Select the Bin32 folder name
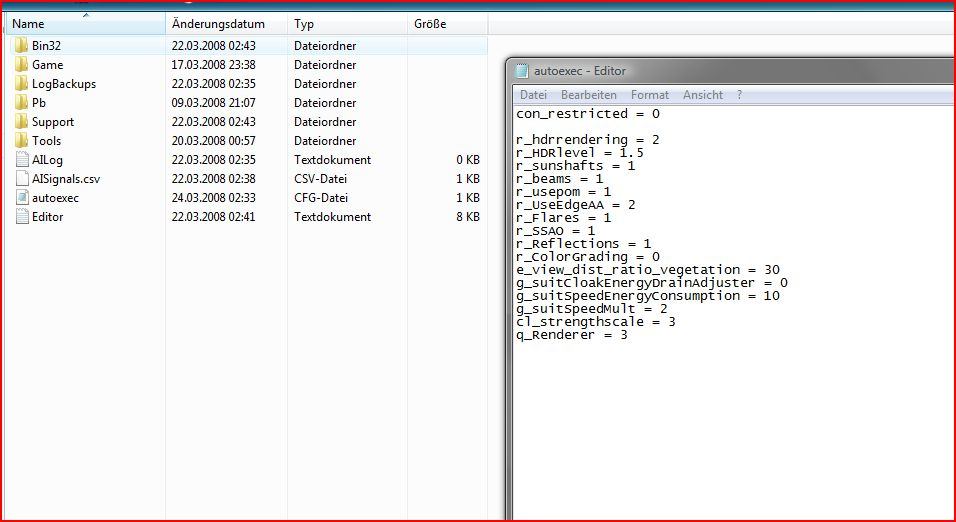 [x=46, y=46]
